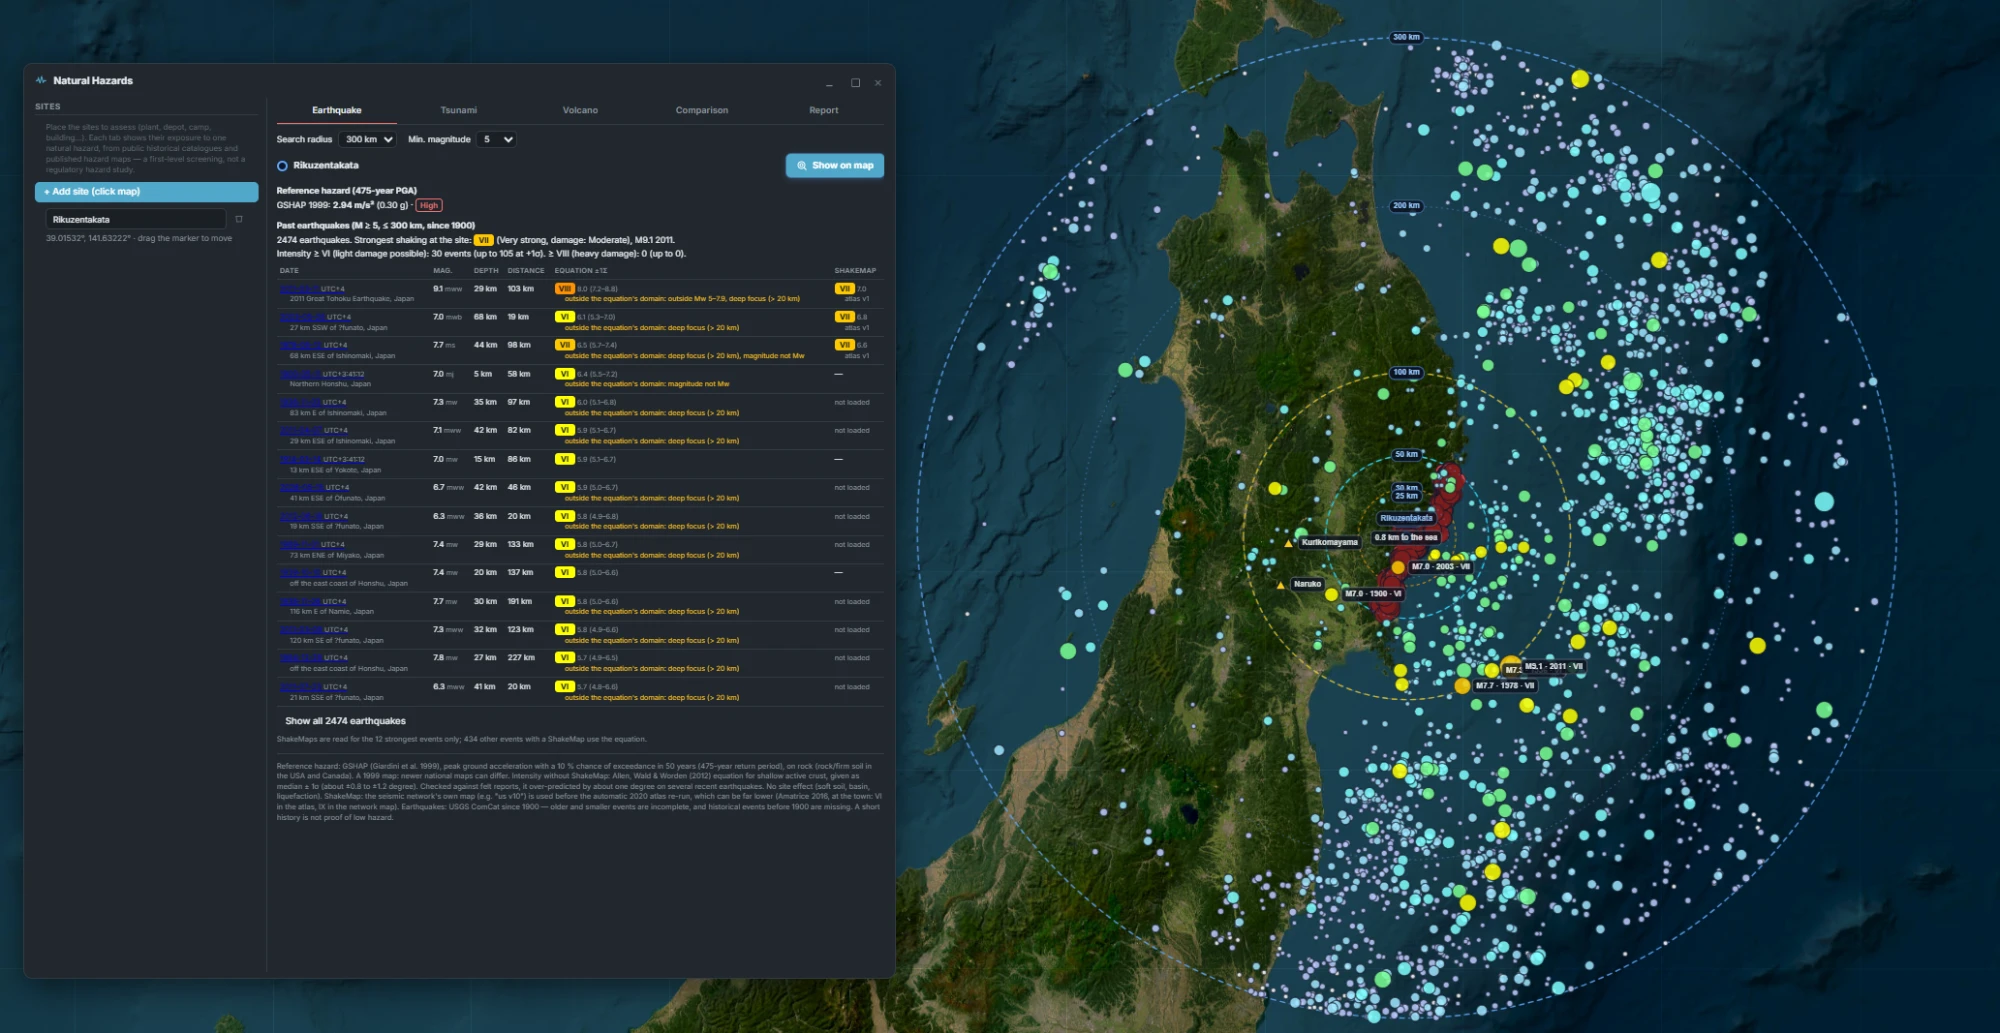
Task: Open the Volcano tab
Action: (580, 111)
